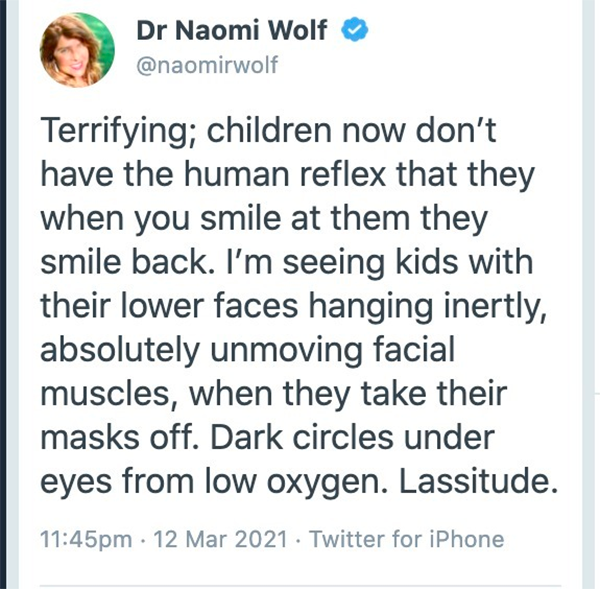Click the word 'children' in first line

point(269,131)
